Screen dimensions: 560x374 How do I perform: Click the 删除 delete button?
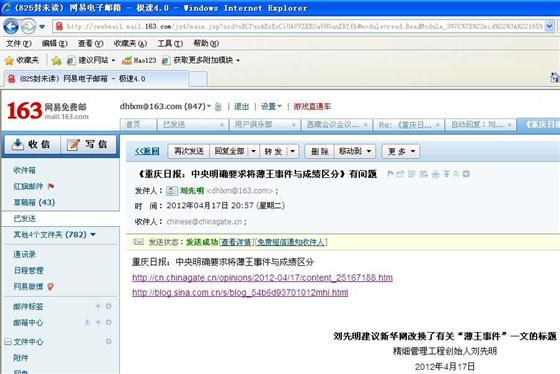pos(320,151)
